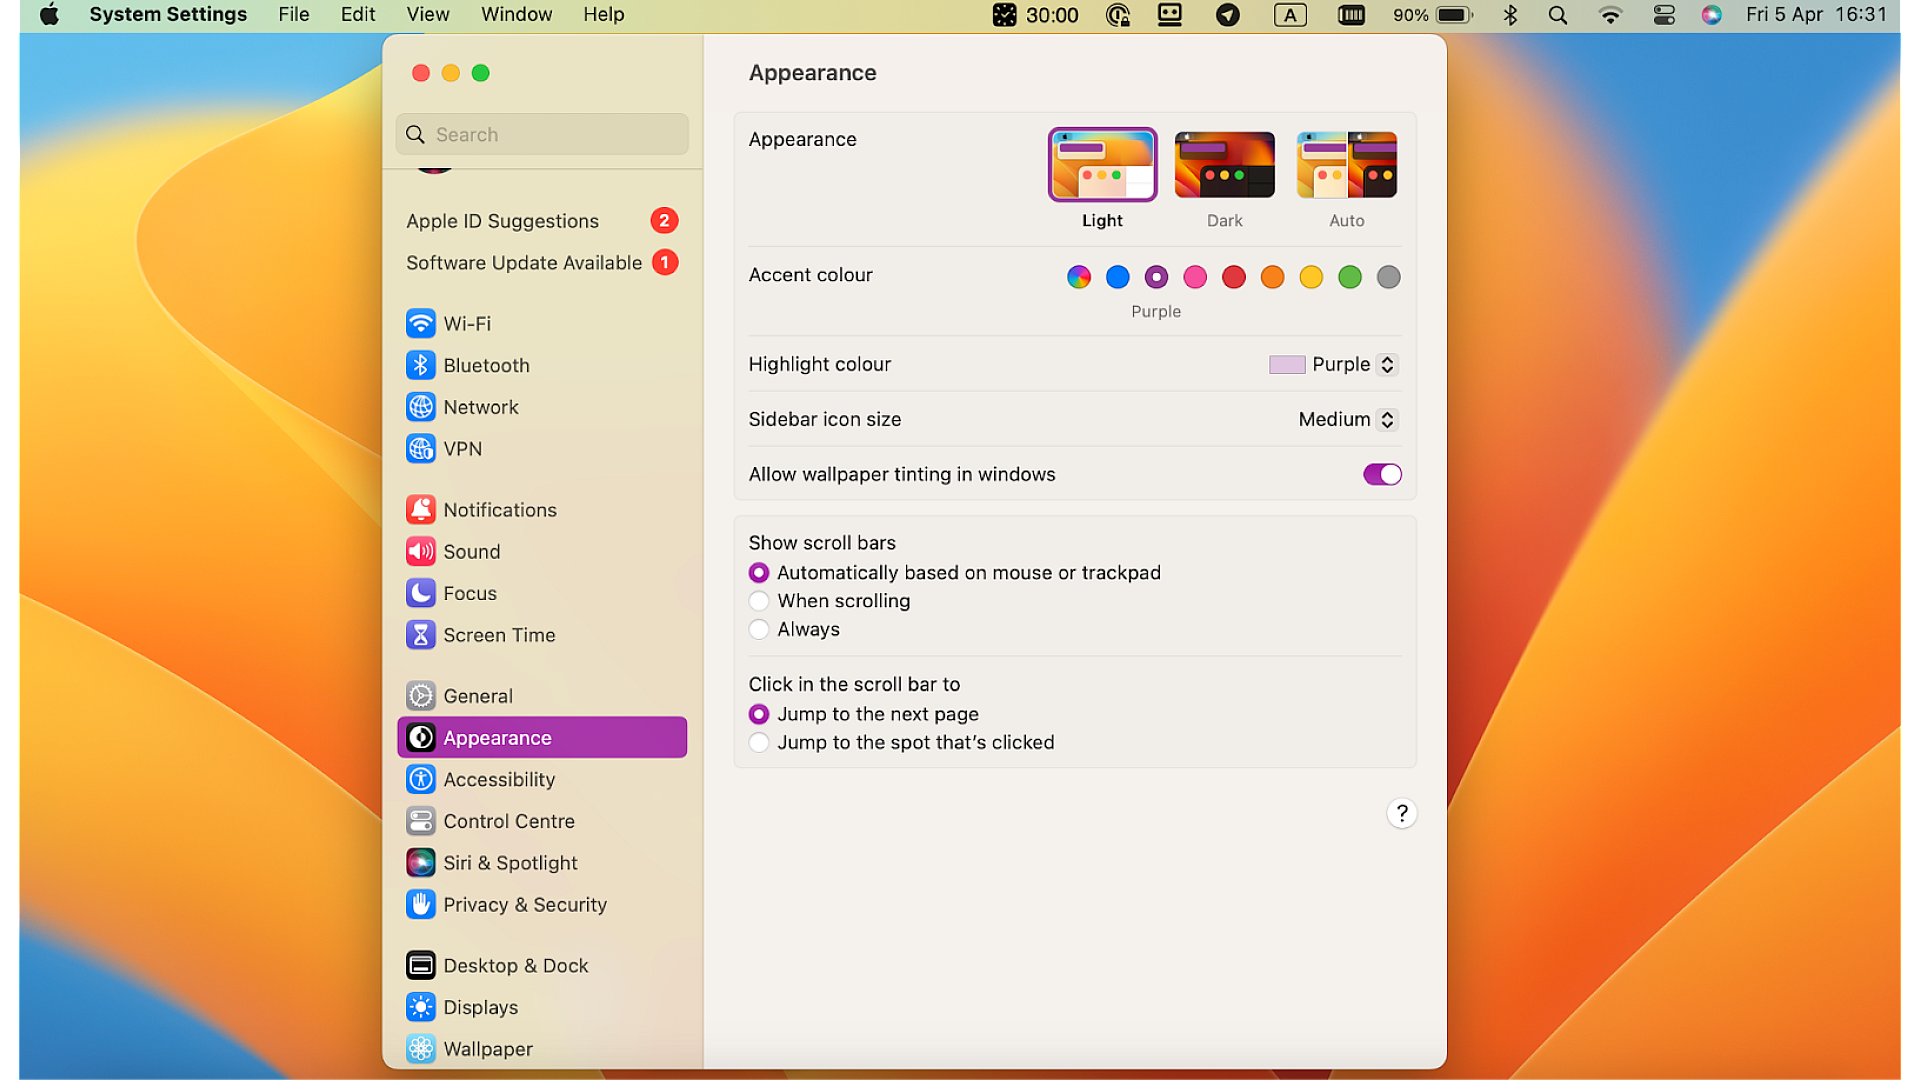Screen dimensions: 1920x1080
Task: Click Software Update Available in sidebar
Action: (x=522, y=262)
